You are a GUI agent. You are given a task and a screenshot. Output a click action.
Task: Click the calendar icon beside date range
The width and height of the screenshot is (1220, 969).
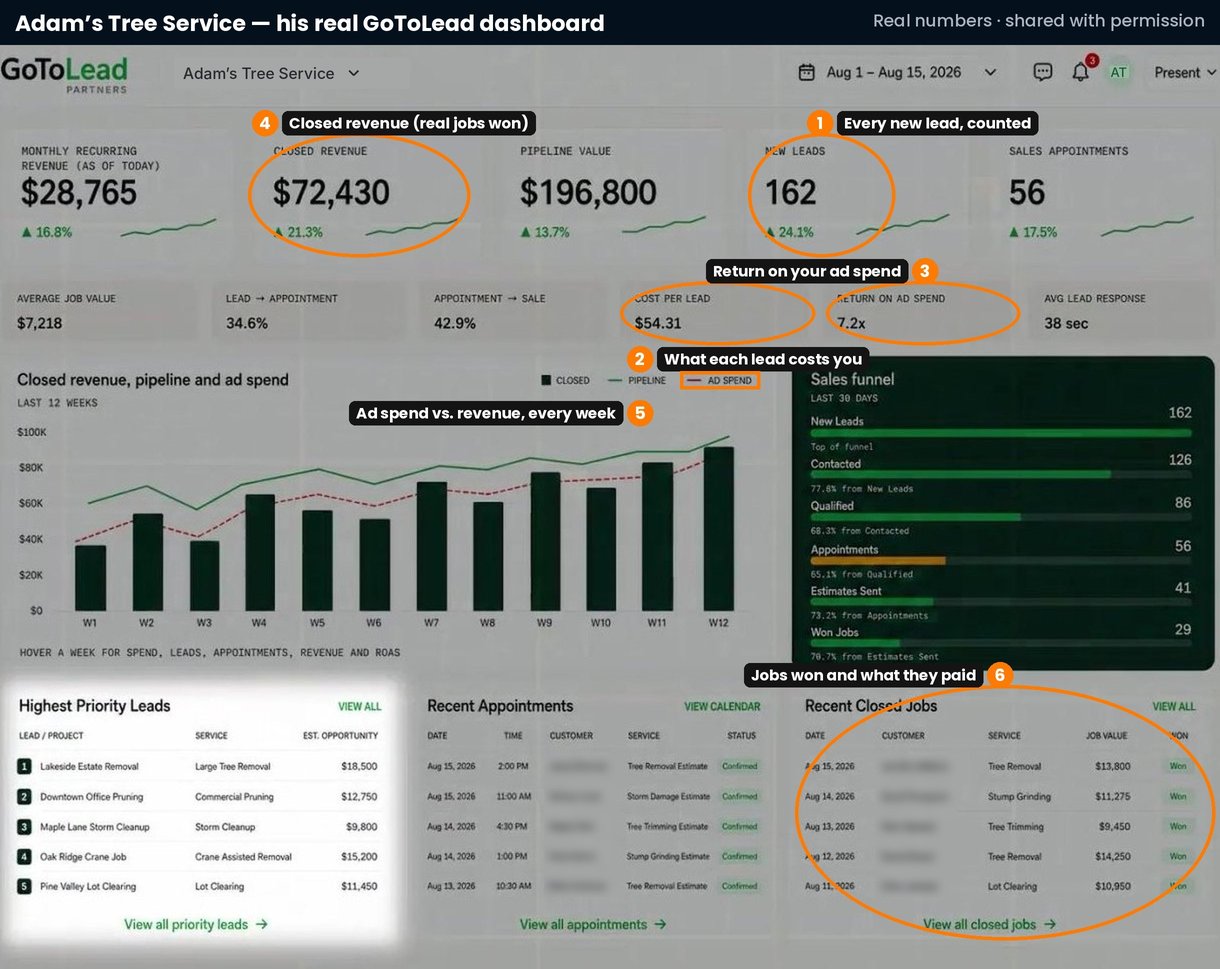pos(806,72)
